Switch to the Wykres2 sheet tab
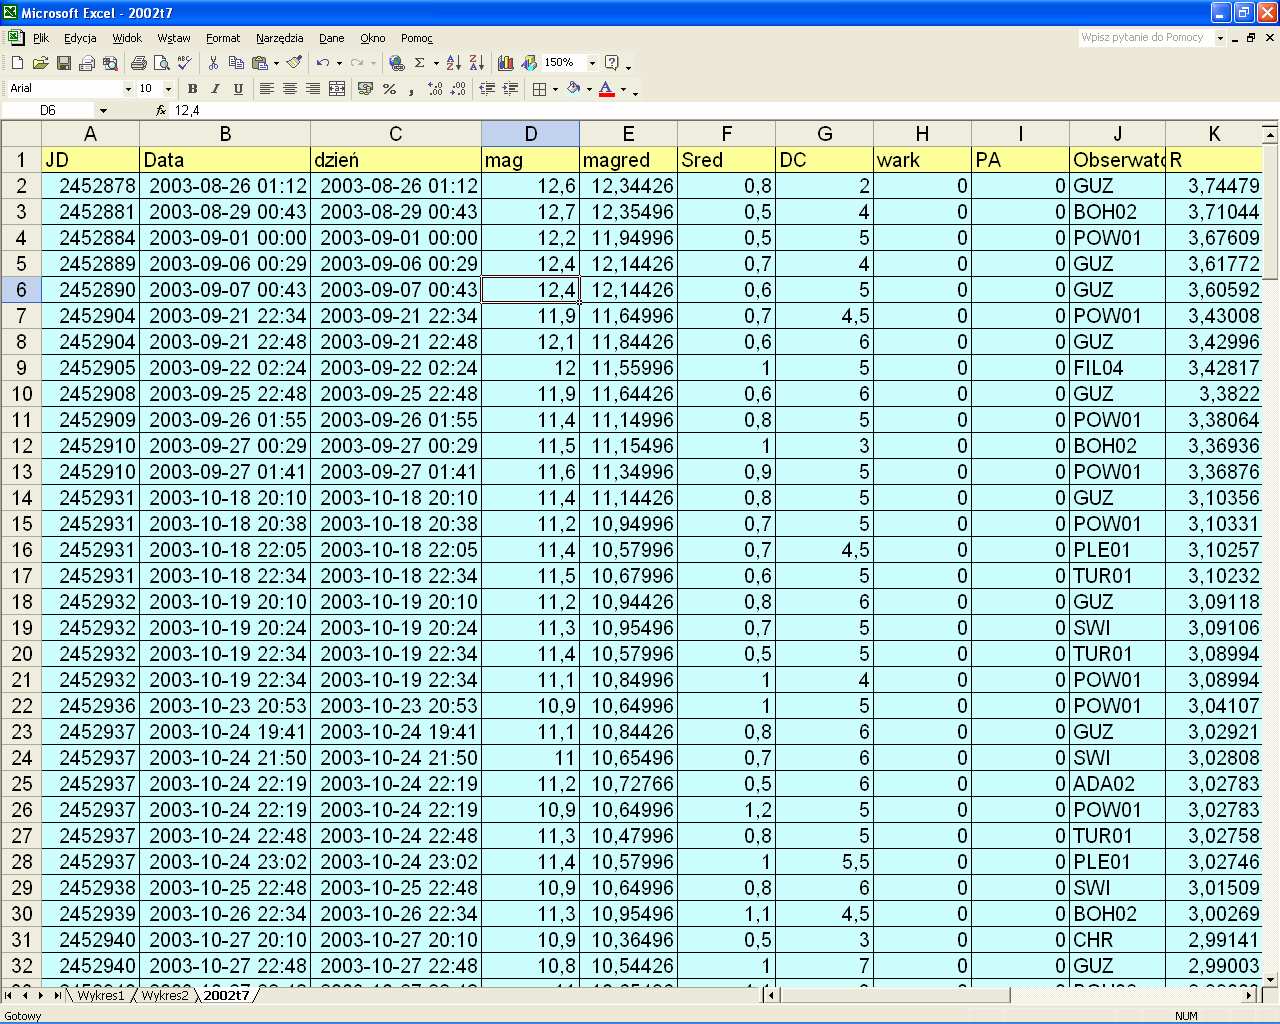The width and height of the screenshot is (1280, 1024). pyautogui.click(x=165, y=995)
